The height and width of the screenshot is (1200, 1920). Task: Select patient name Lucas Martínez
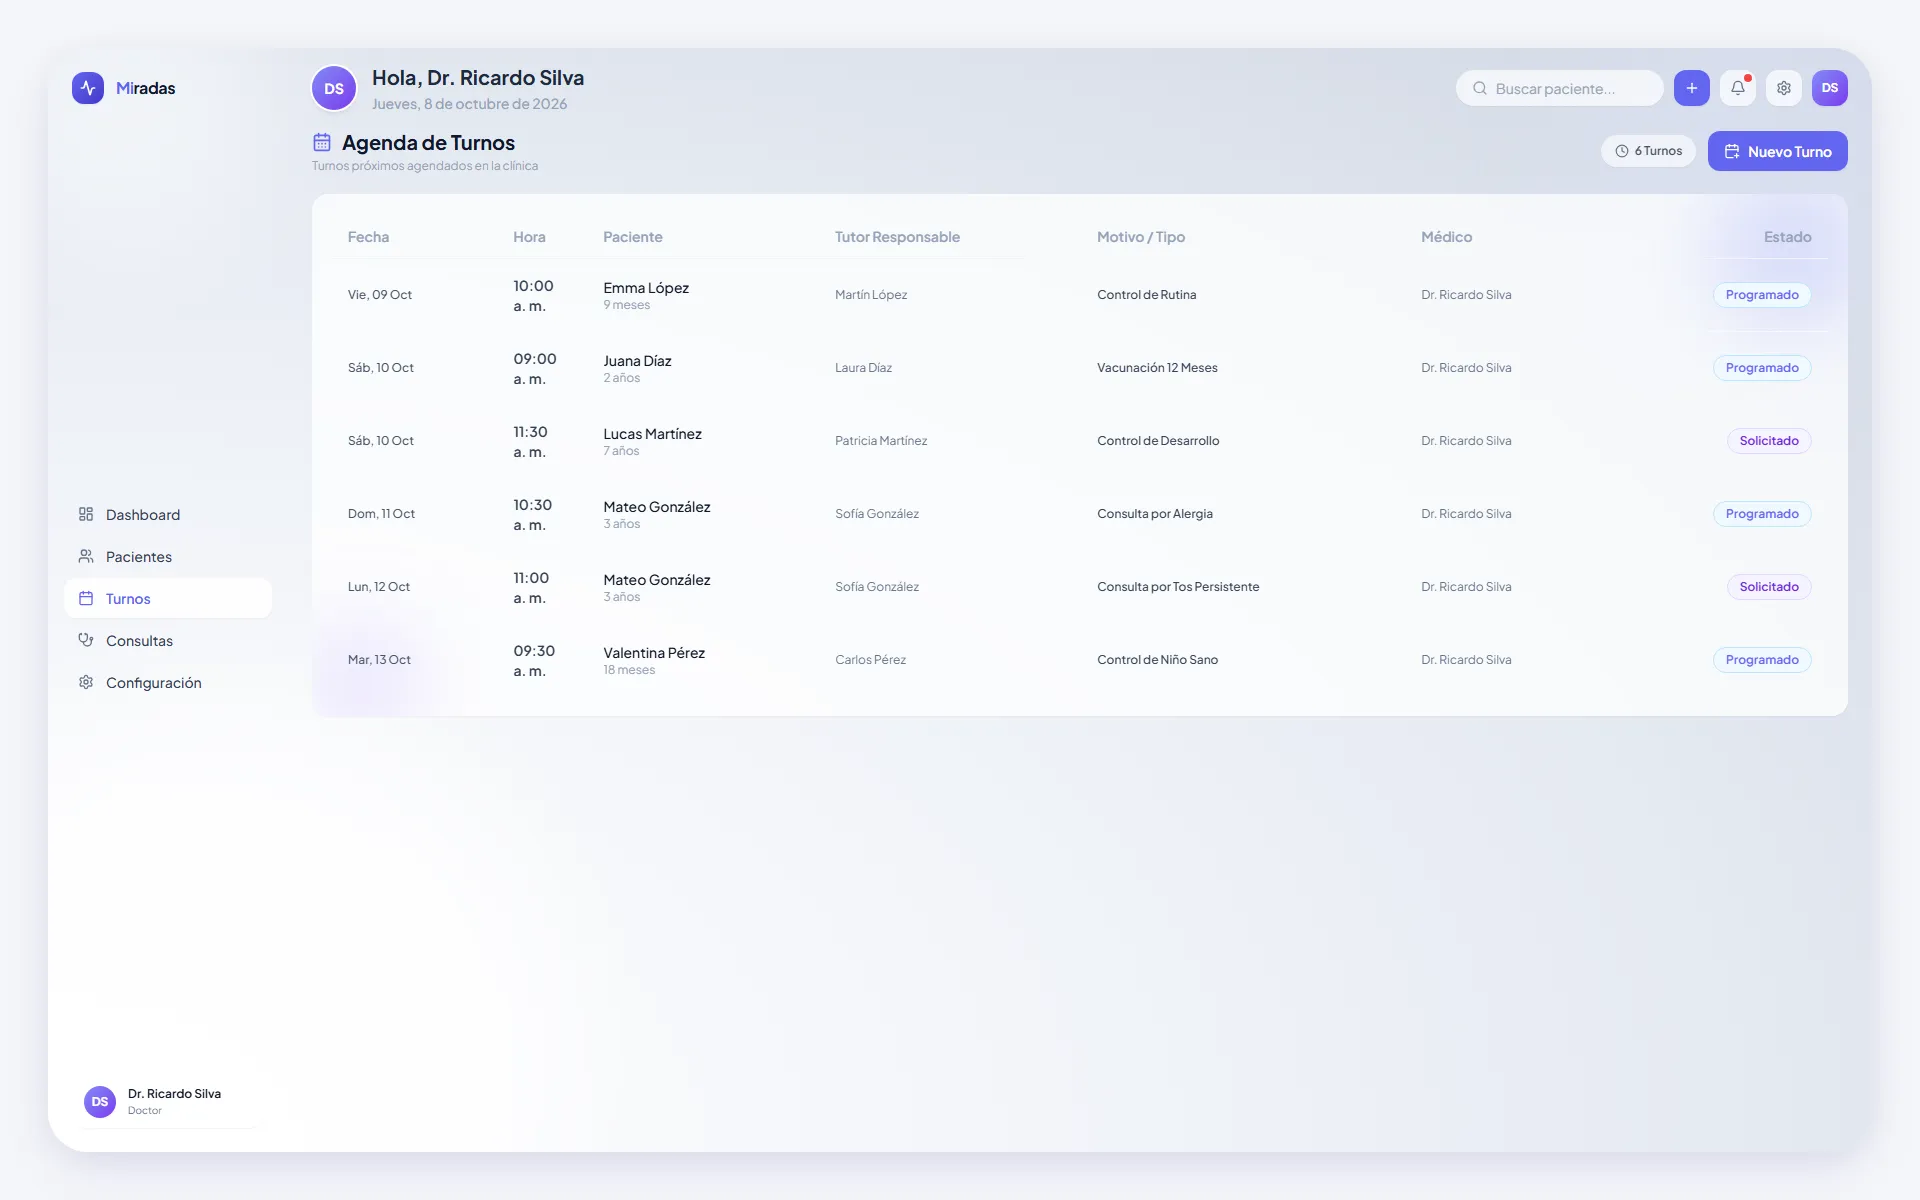(x=652, y=434)
